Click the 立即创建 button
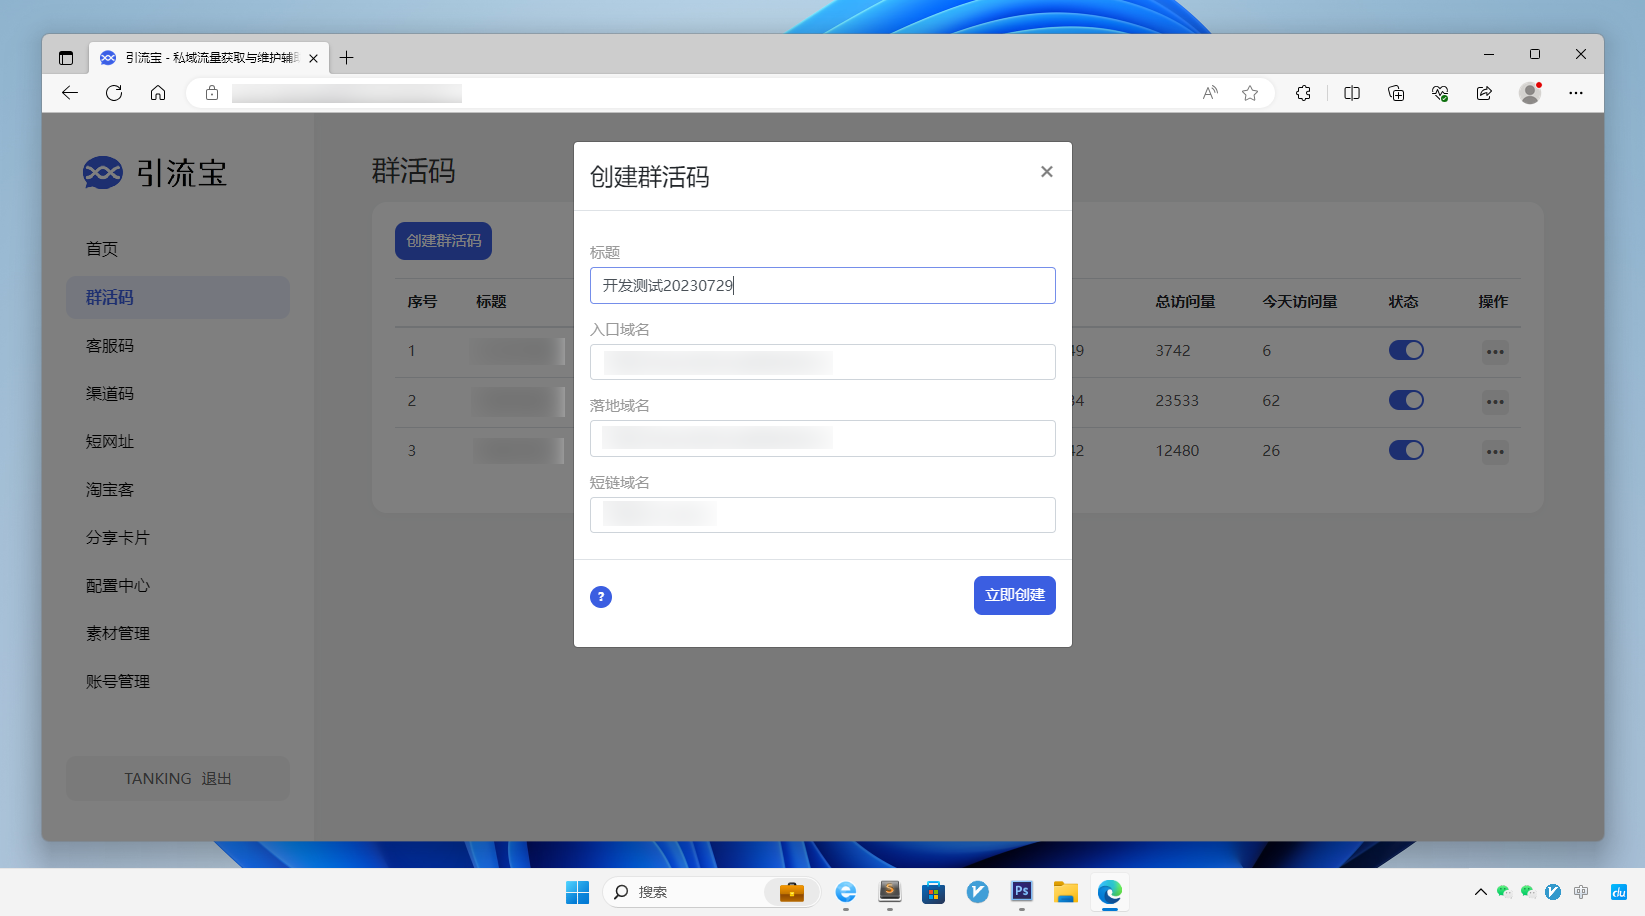This screenshot has width=1645, height=916. 1014,595
